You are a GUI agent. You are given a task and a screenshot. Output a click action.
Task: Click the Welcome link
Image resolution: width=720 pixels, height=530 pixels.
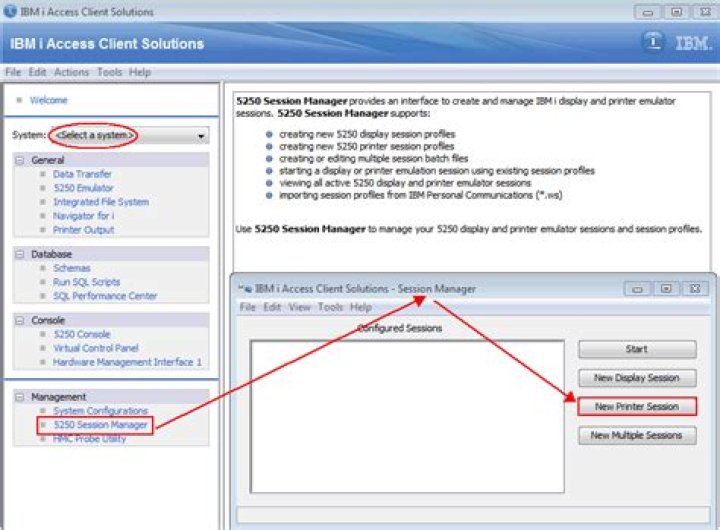click(x=49, y=100)
